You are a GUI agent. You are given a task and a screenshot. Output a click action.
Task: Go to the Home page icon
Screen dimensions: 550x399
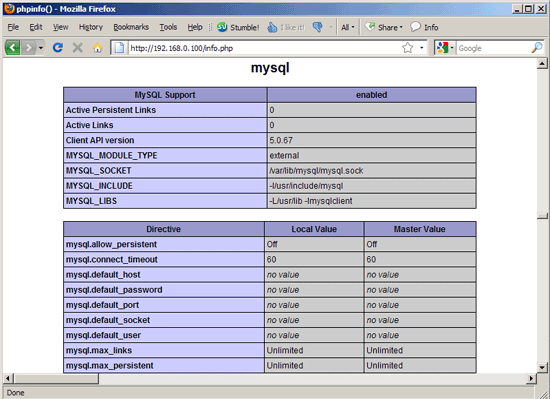pos(98,48)
